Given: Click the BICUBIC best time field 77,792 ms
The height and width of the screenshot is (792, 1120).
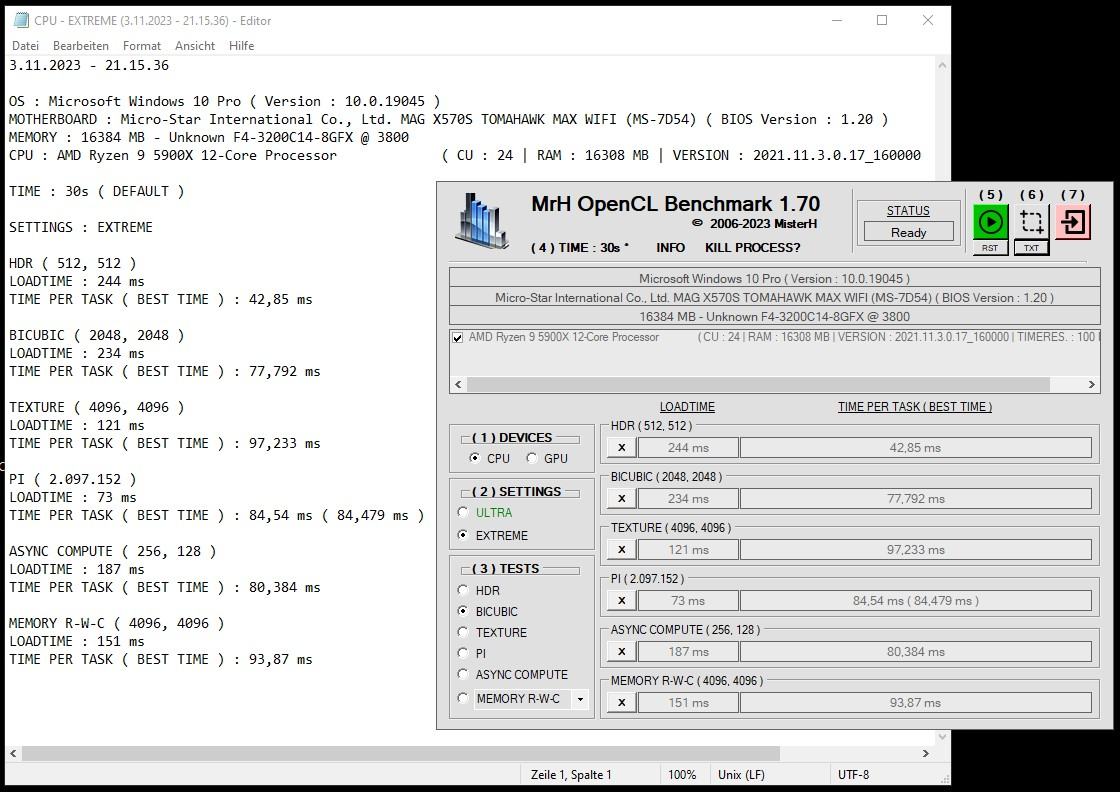Looking at the screenshot, I should pos(916,498).
